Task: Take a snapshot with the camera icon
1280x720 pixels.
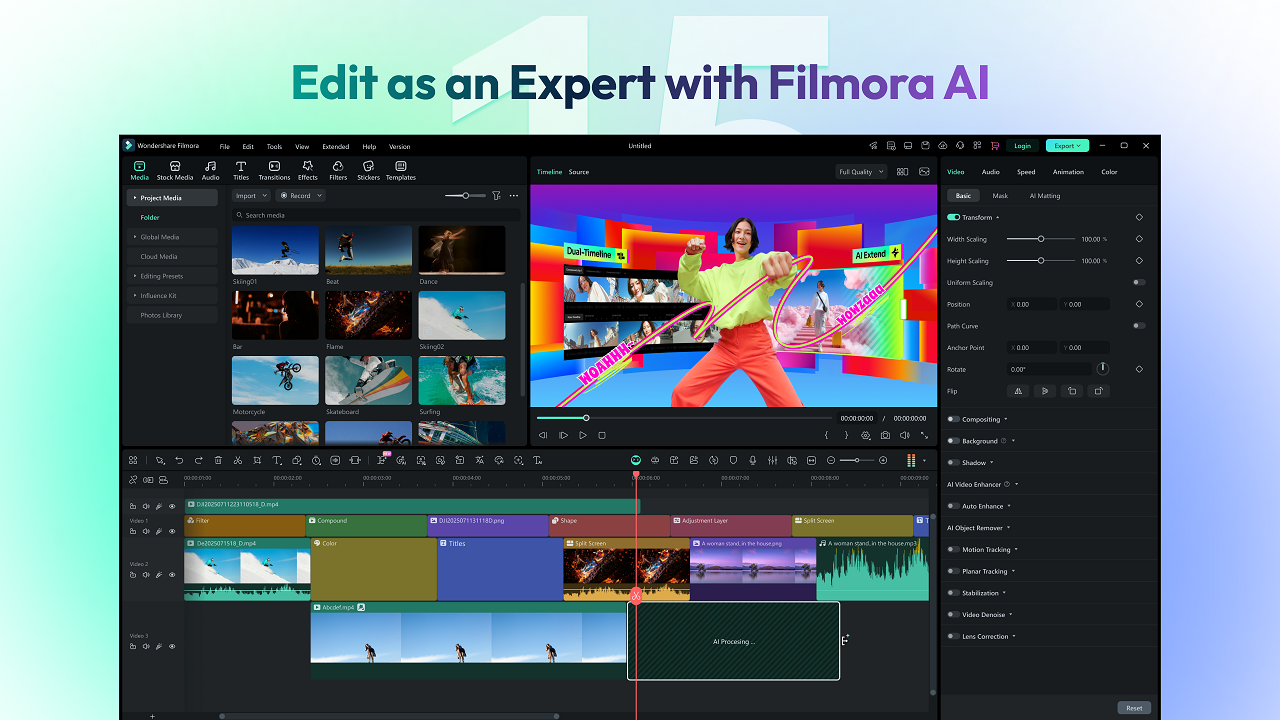Action: [885, 435]
